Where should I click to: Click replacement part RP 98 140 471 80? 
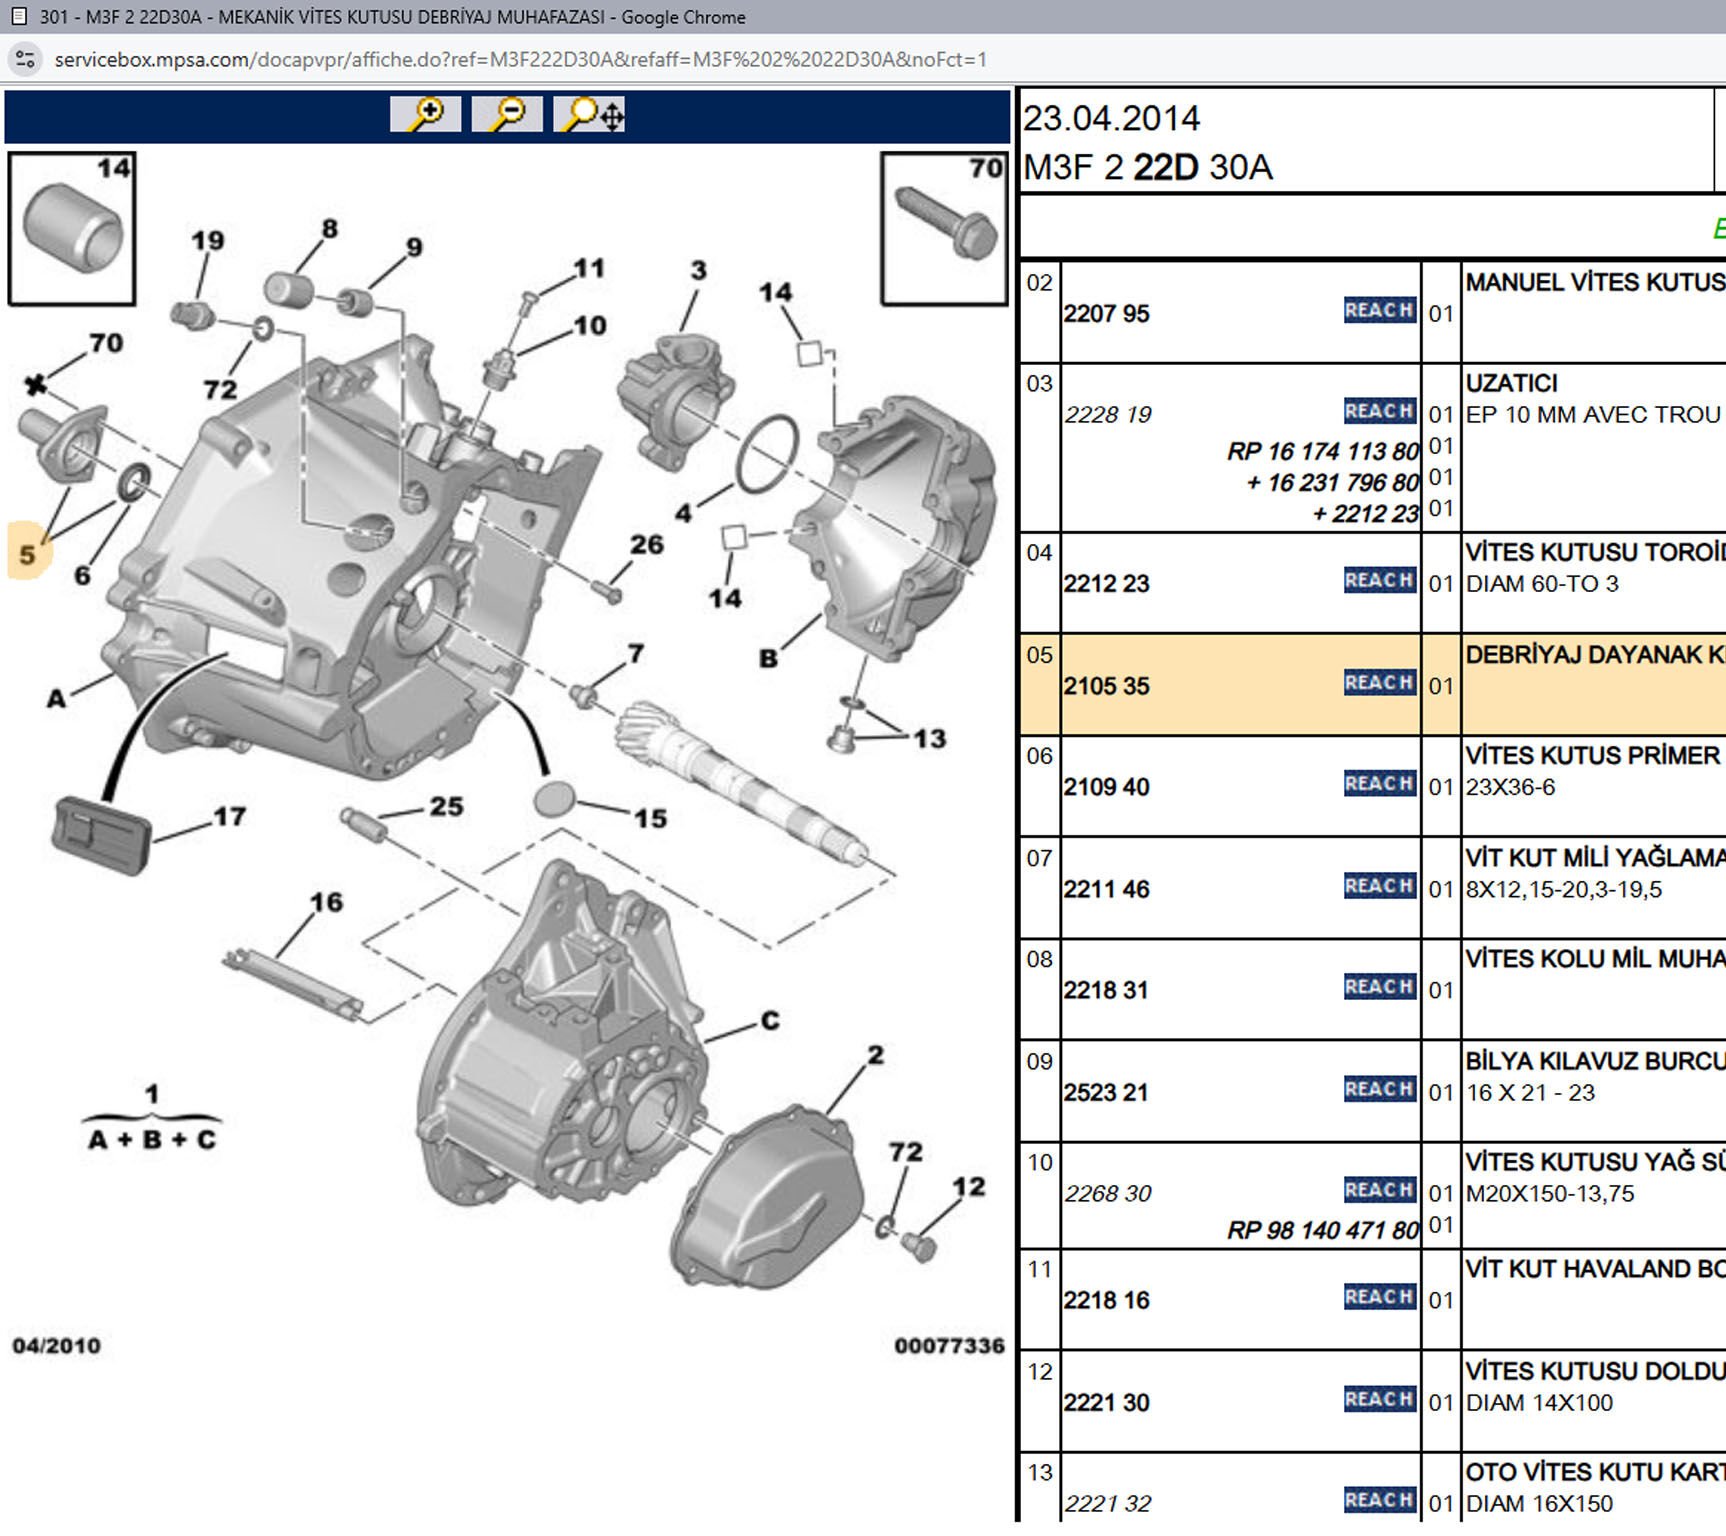(1322, 1230)
